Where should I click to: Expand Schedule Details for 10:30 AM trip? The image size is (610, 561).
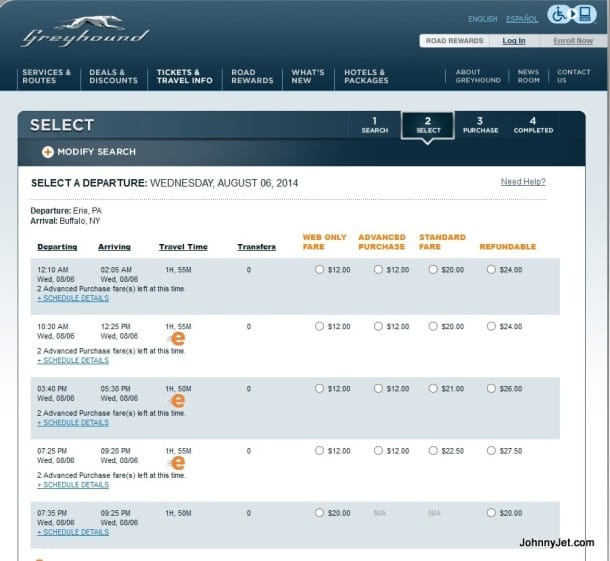[73, 361]
